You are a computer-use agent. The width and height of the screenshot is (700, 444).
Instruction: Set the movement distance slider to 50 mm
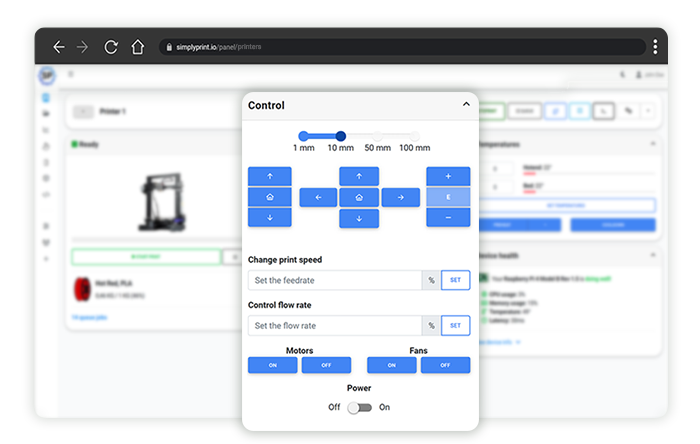pyautogui.click(x=378, y=136)
